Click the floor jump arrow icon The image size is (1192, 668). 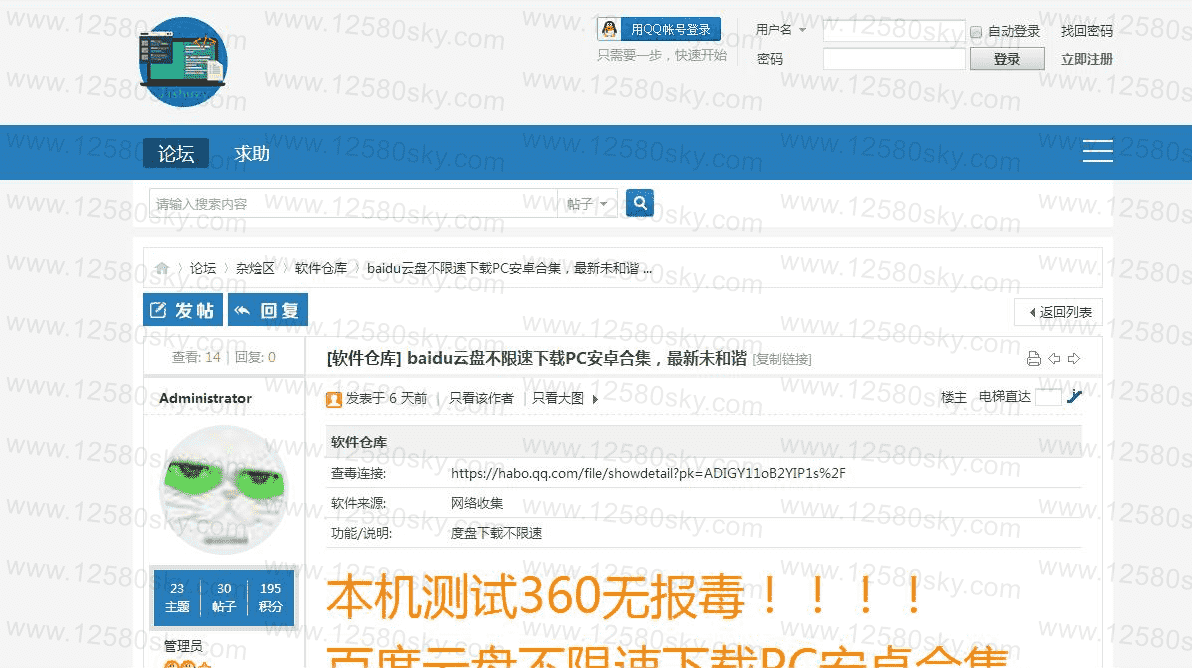(1074, 396)
